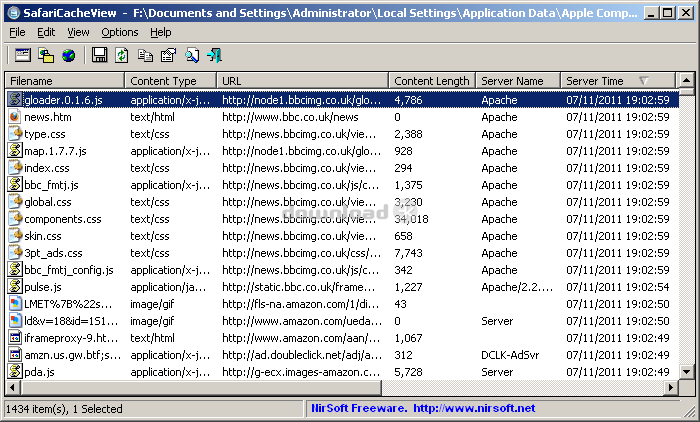Click the Save floppy disk icon
This screenshot has height=422, width=700.
100,55
